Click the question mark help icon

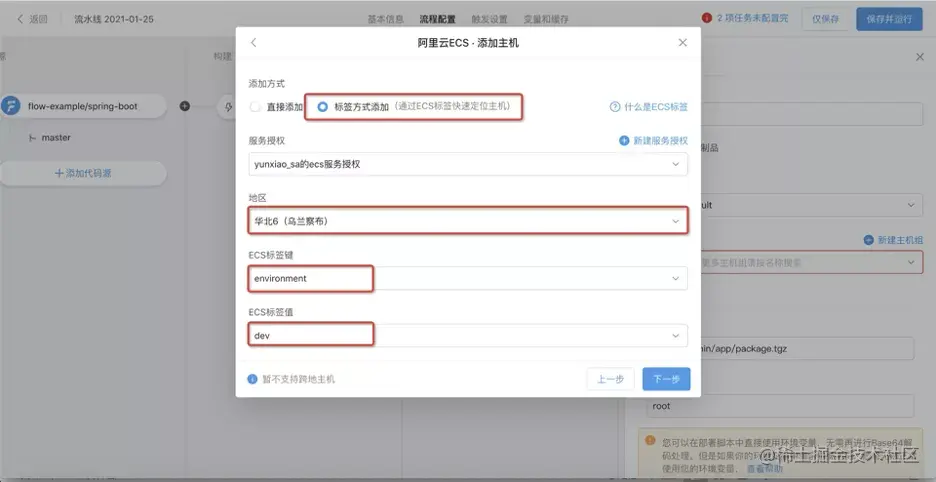click(x=615, y=107)
